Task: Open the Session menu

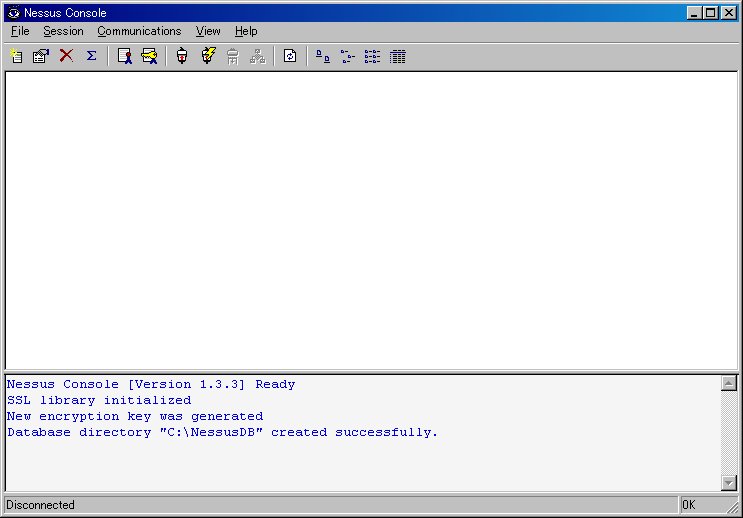Action: click(63, 31)
